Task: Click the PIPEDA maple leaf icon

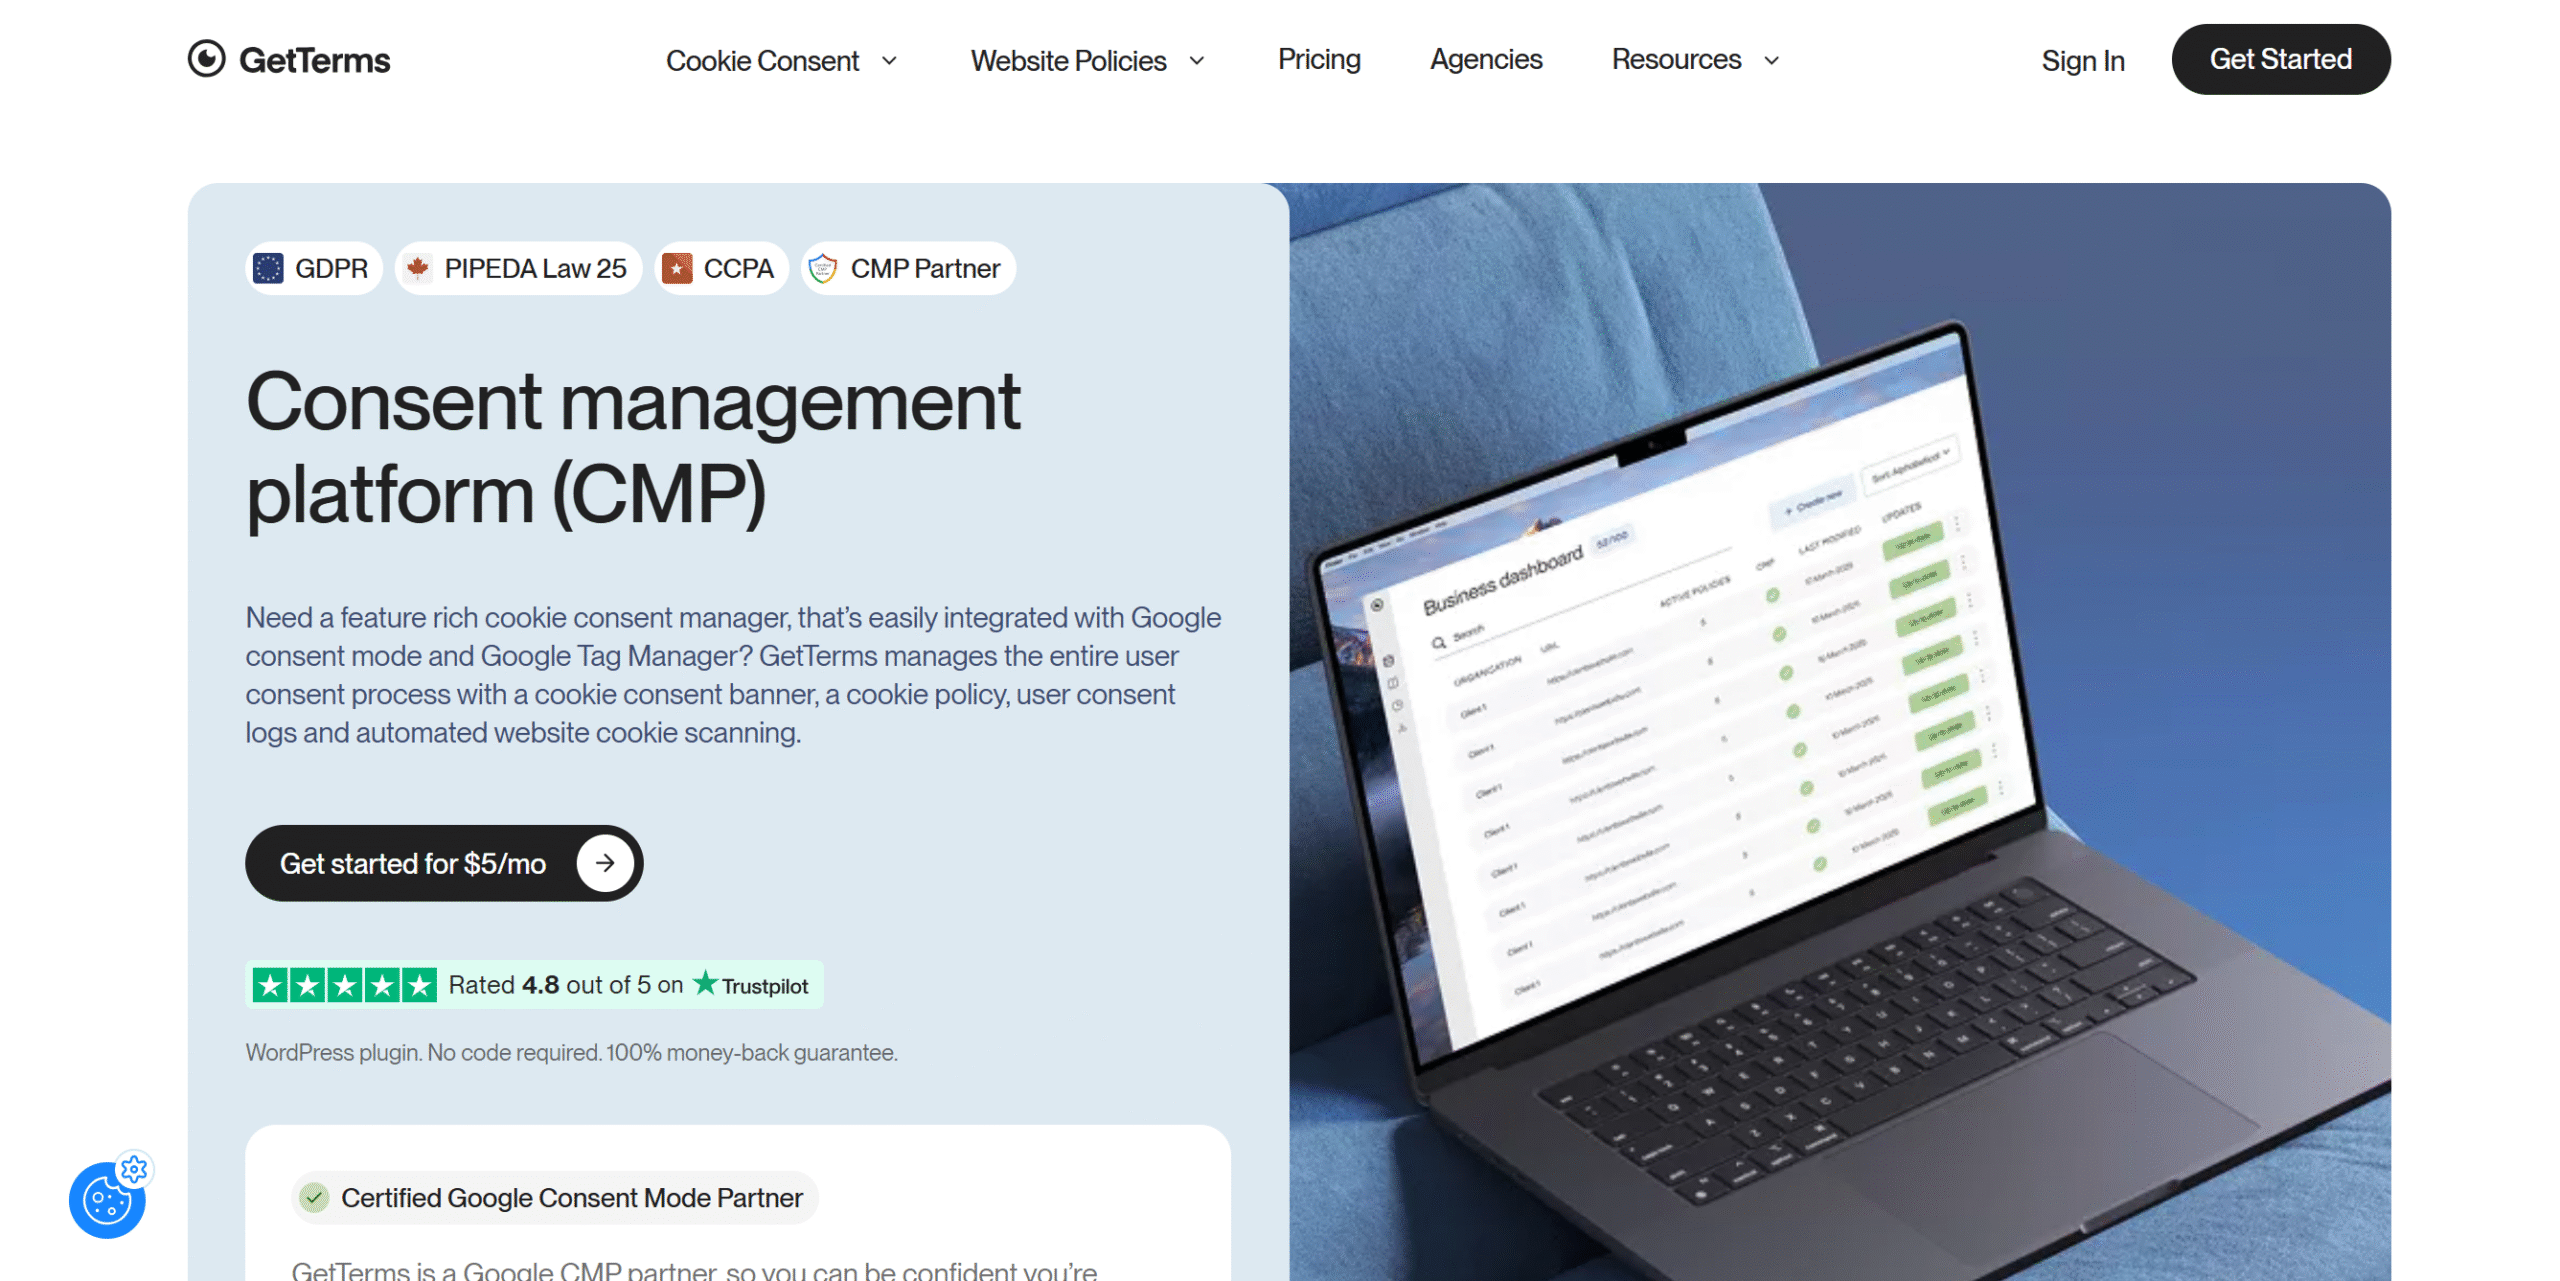Action: pyautogui.click(x=418, y=268)
